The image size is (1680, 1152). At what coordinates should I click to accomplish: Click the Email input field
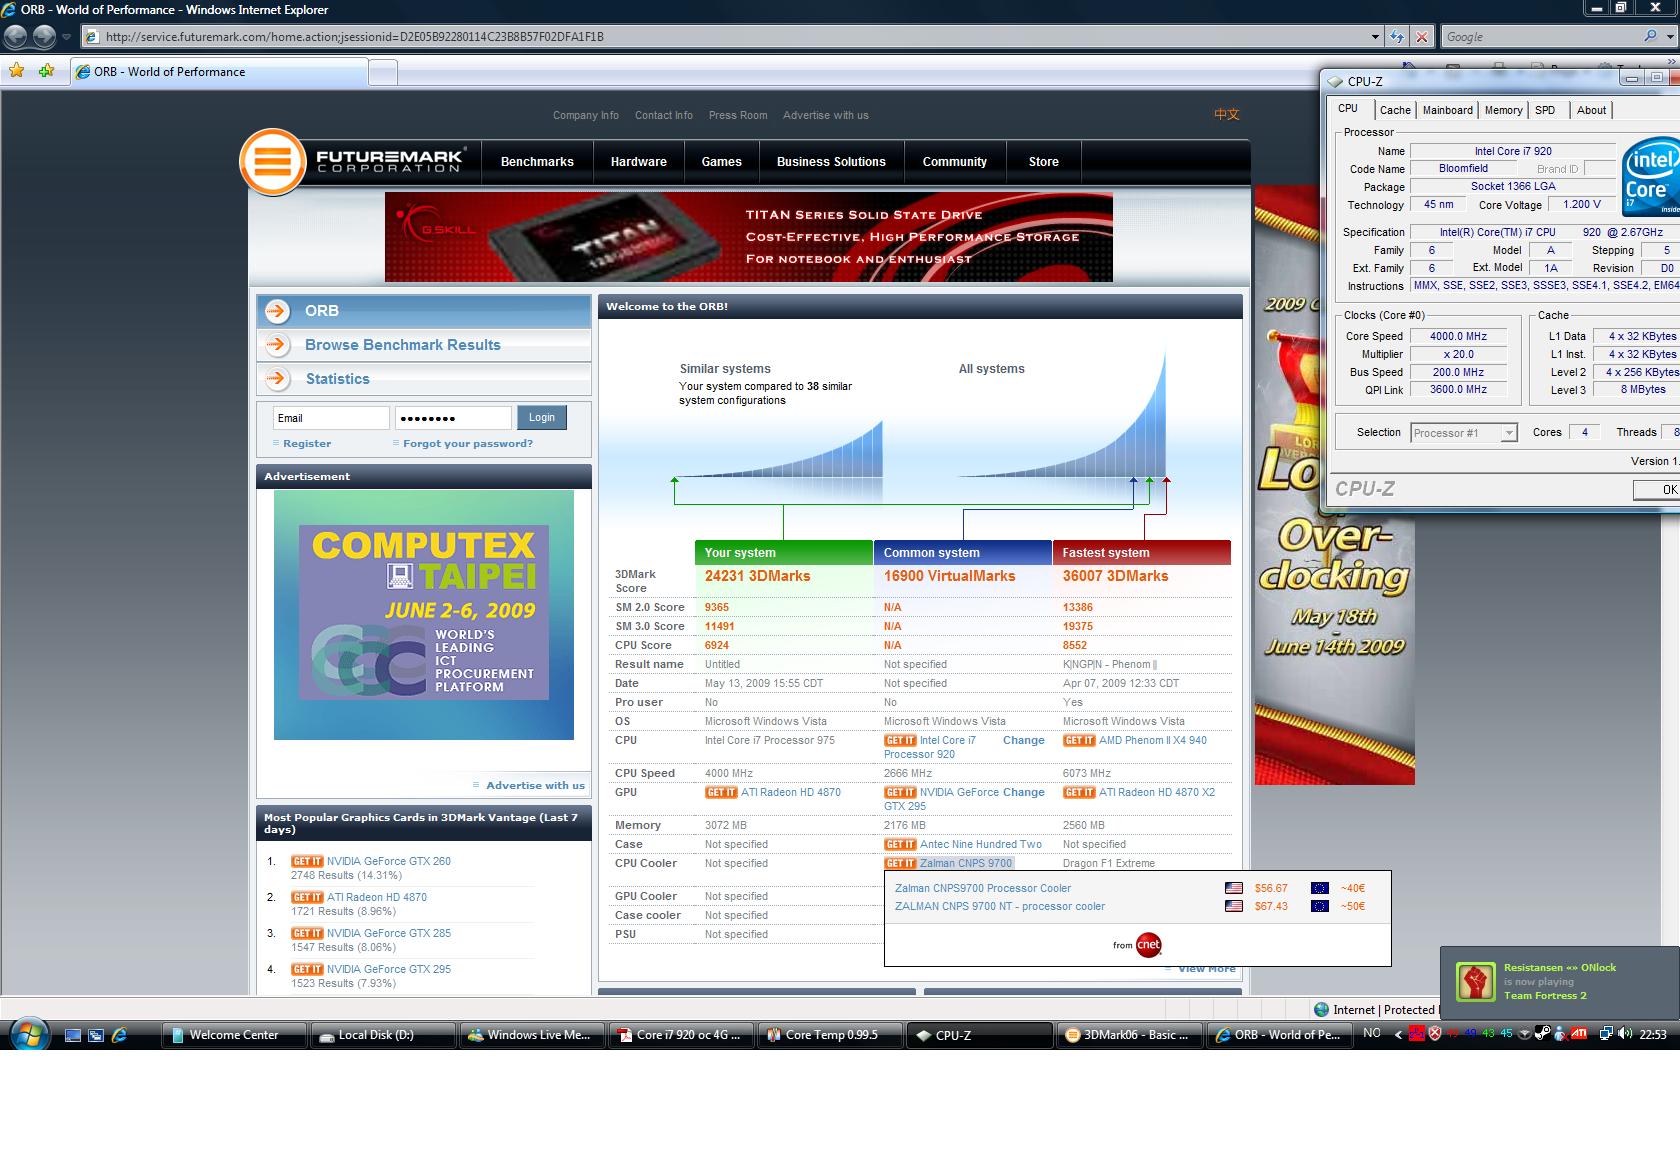coord(331,418)
